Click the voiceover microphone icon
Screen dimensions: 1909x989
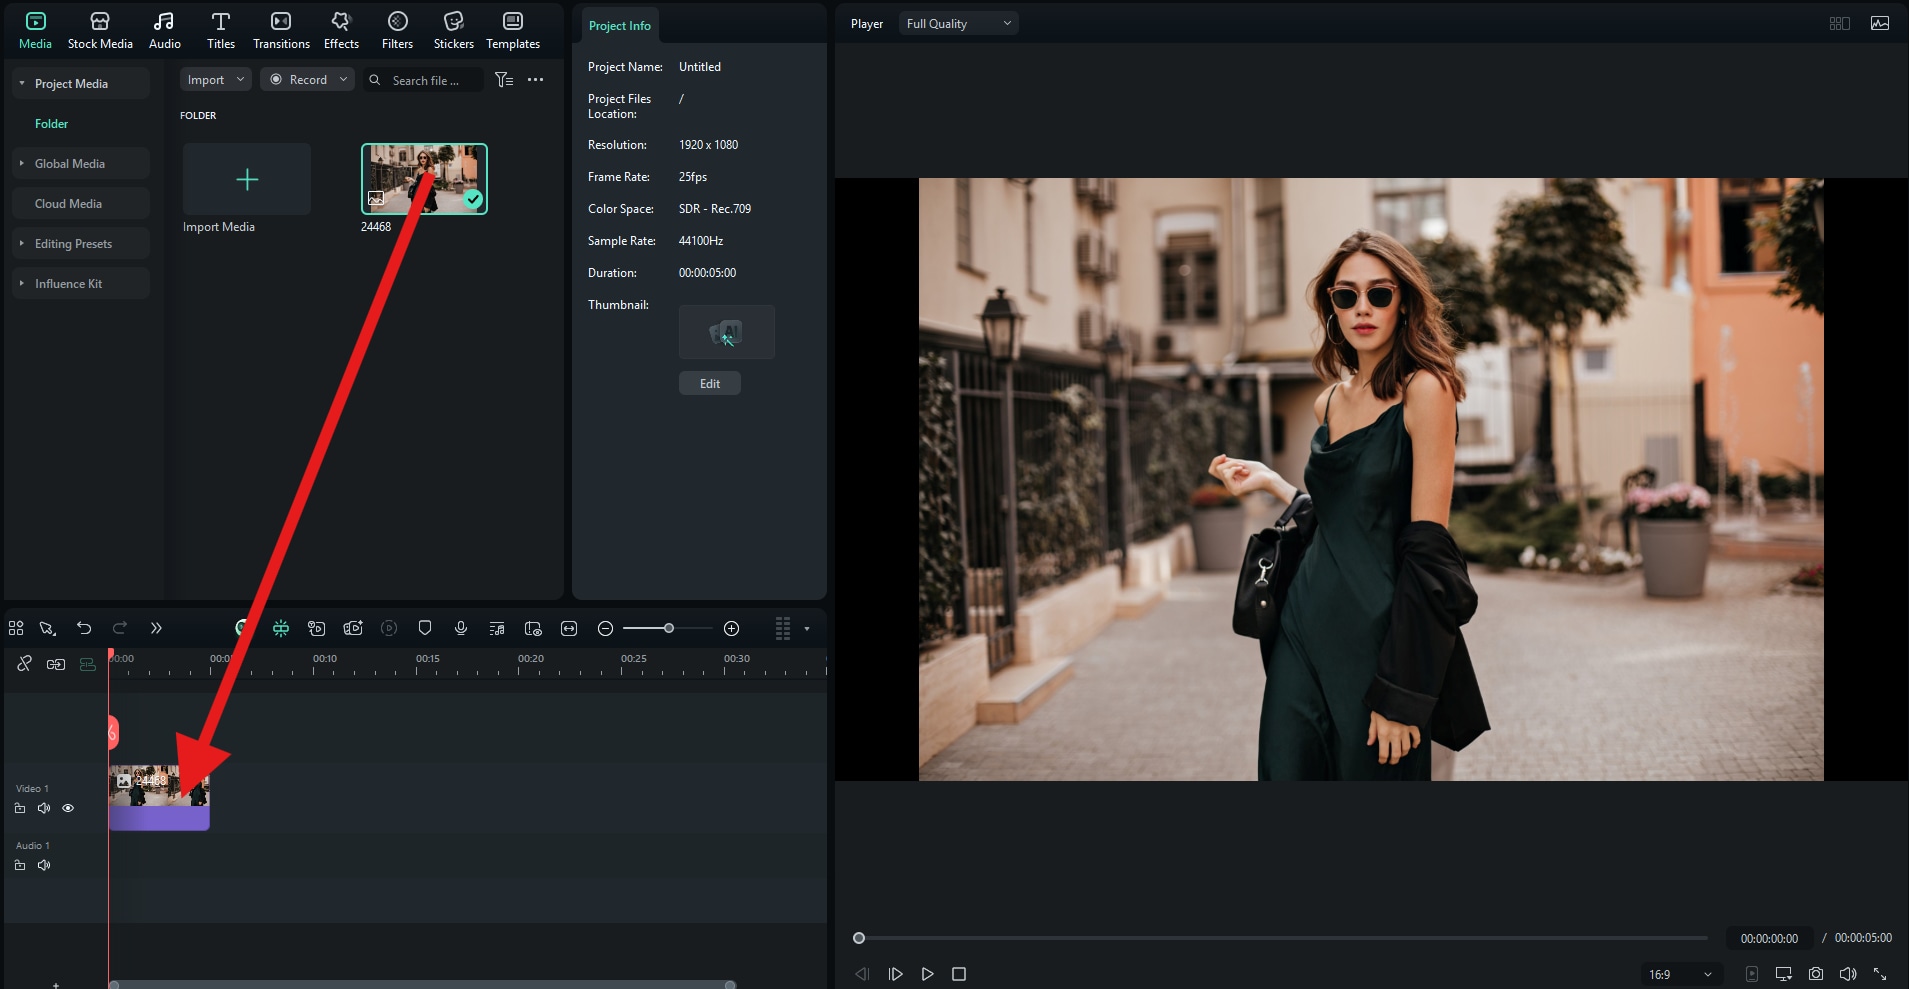coord(461,628)
